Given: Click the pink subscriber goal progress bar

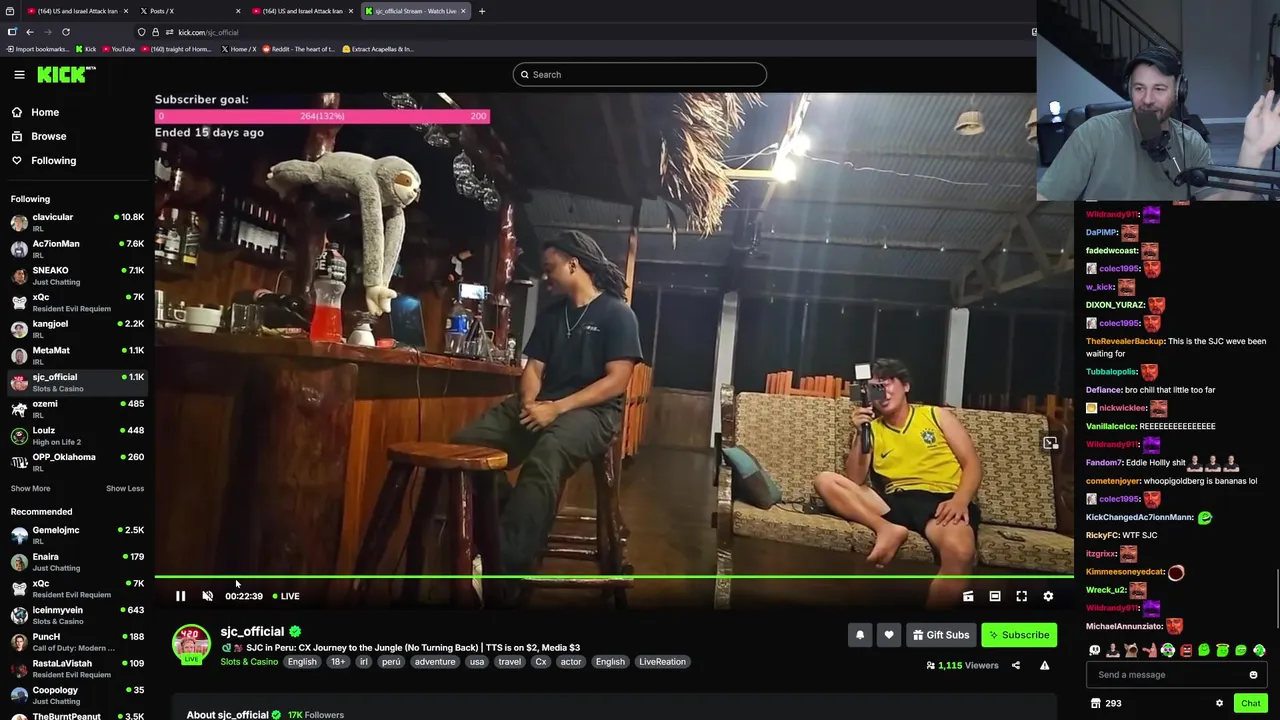Looking at the screenshot, I should (x=322, y=116).
